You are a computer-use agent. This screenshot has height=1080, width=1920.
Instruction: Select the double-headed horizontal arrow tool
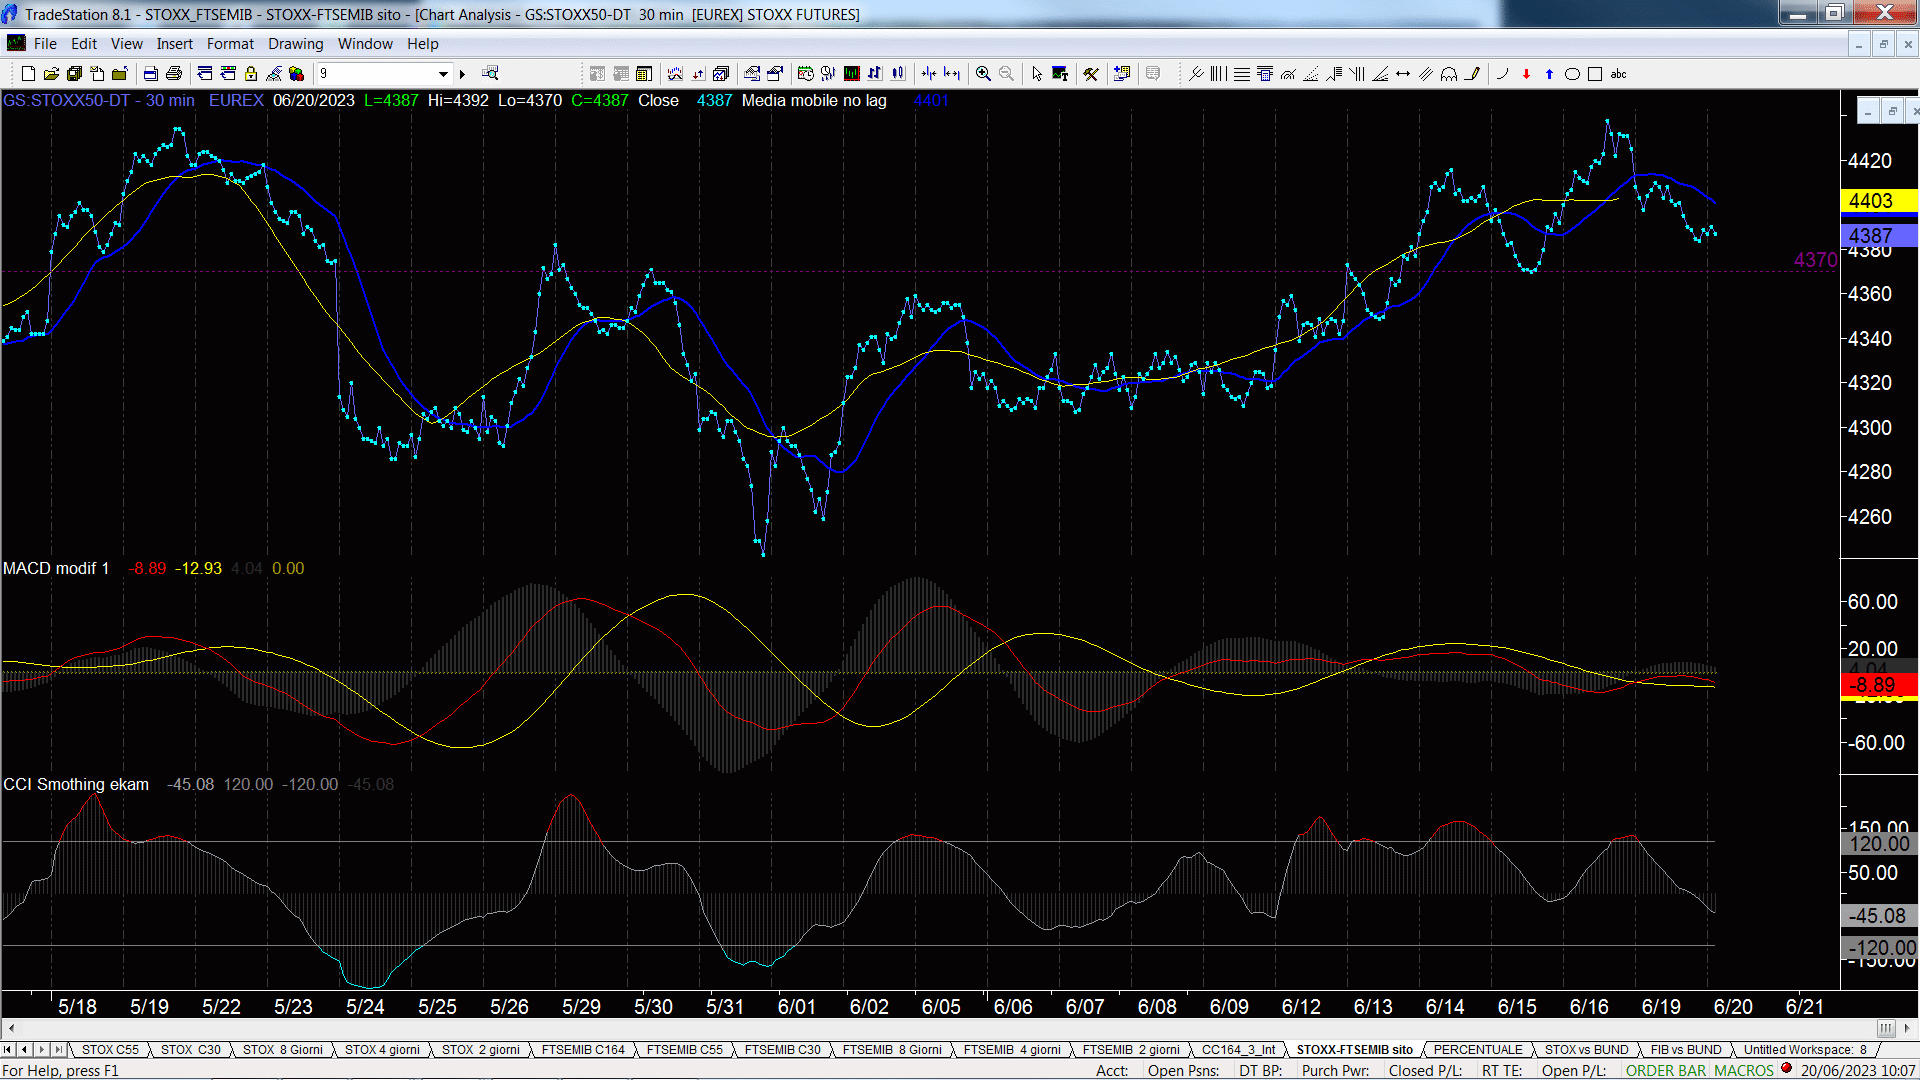[x=1403, y=74]
